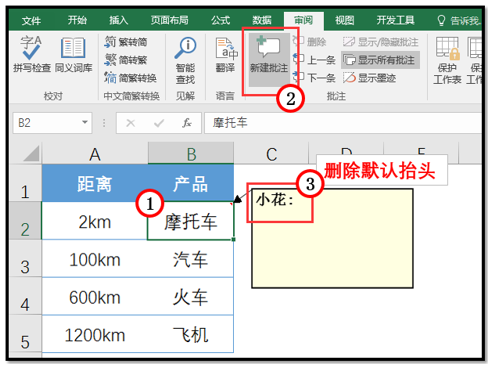
Task: Toggle 显示墨迹 ink display
Action: point(369,78)
